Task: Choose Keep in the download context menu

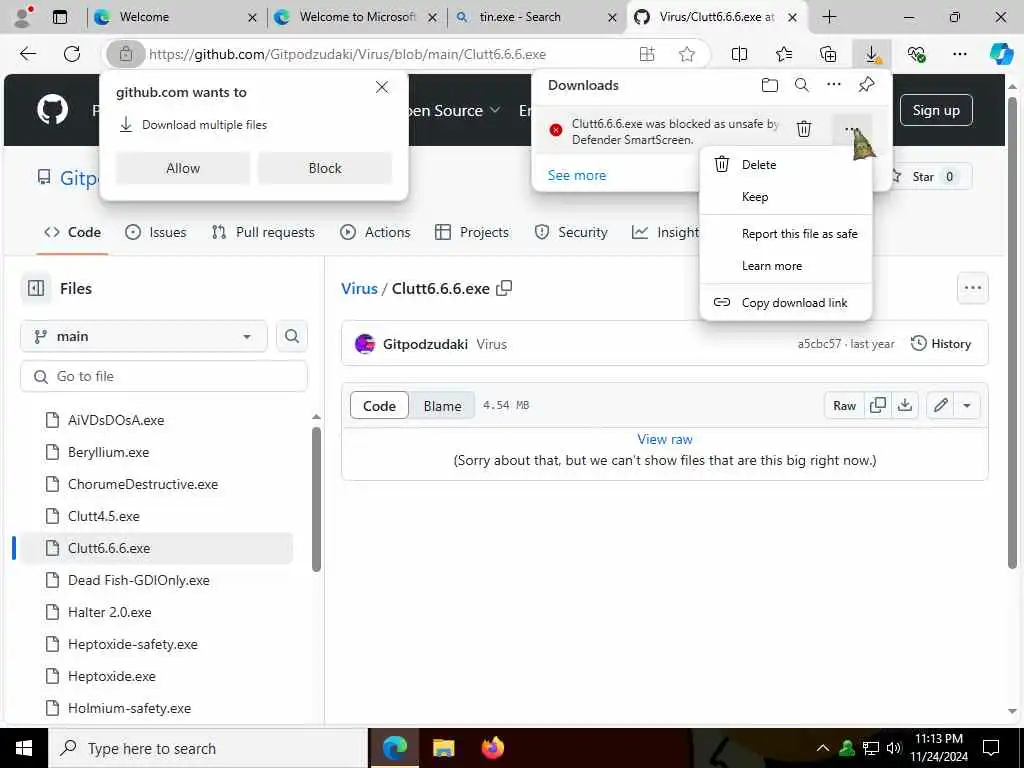Action: [x=786, y=197]
